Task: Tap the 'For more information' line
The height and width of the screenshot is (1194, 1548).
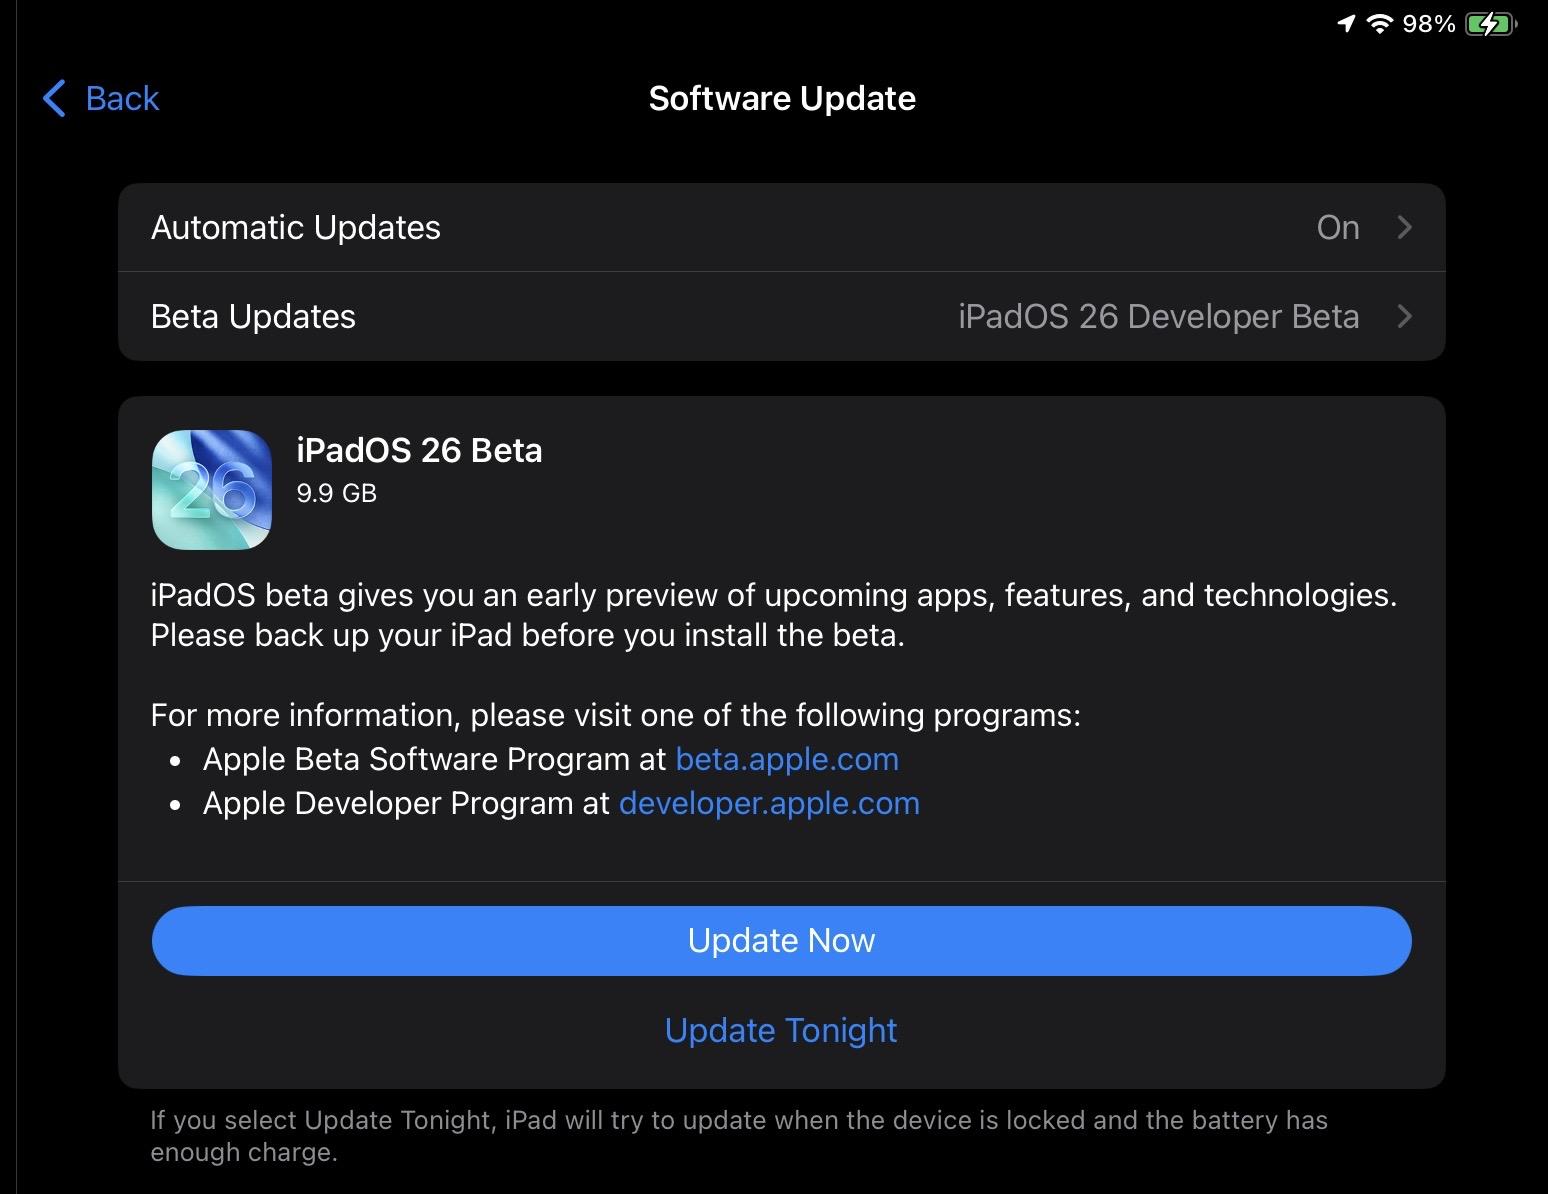Action: (616, 715)
